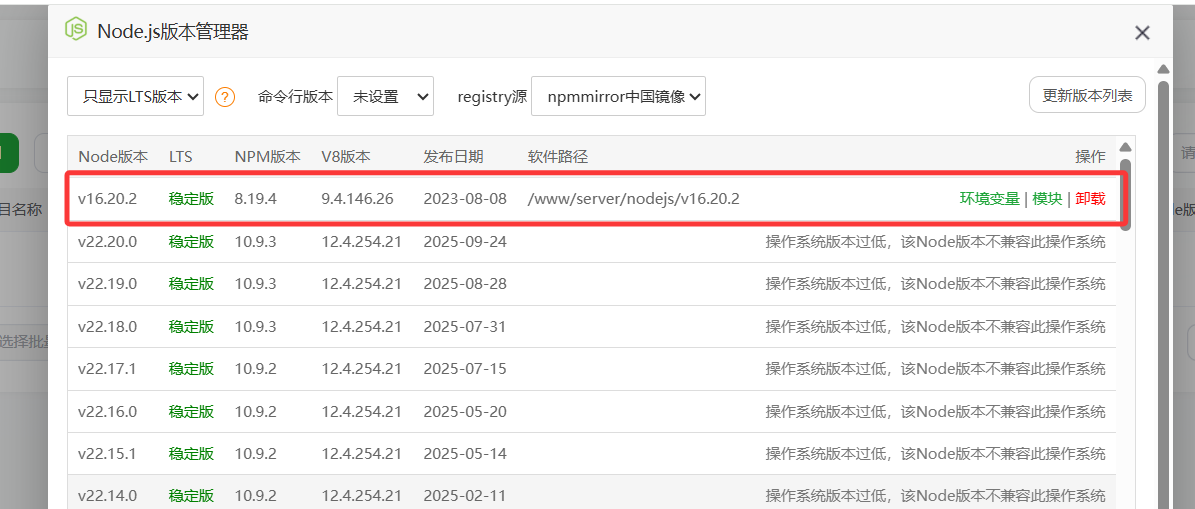
Task: Click the V8版本 column header
Action: [x=346, y=157]
